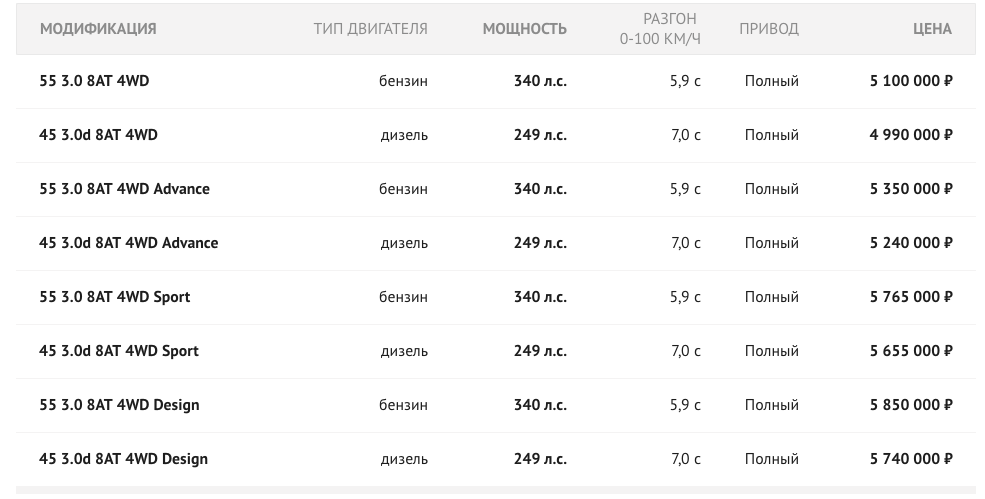Click the 5 740 000 ₽ price
This screenshot has height=499, width=985.
[911, 459]
